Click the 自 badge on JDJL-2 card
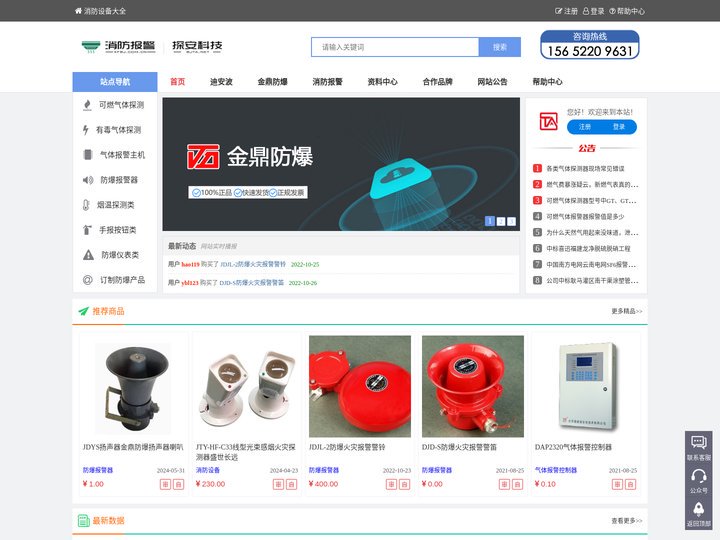This screenshot has height=540, width=720. 405,484
